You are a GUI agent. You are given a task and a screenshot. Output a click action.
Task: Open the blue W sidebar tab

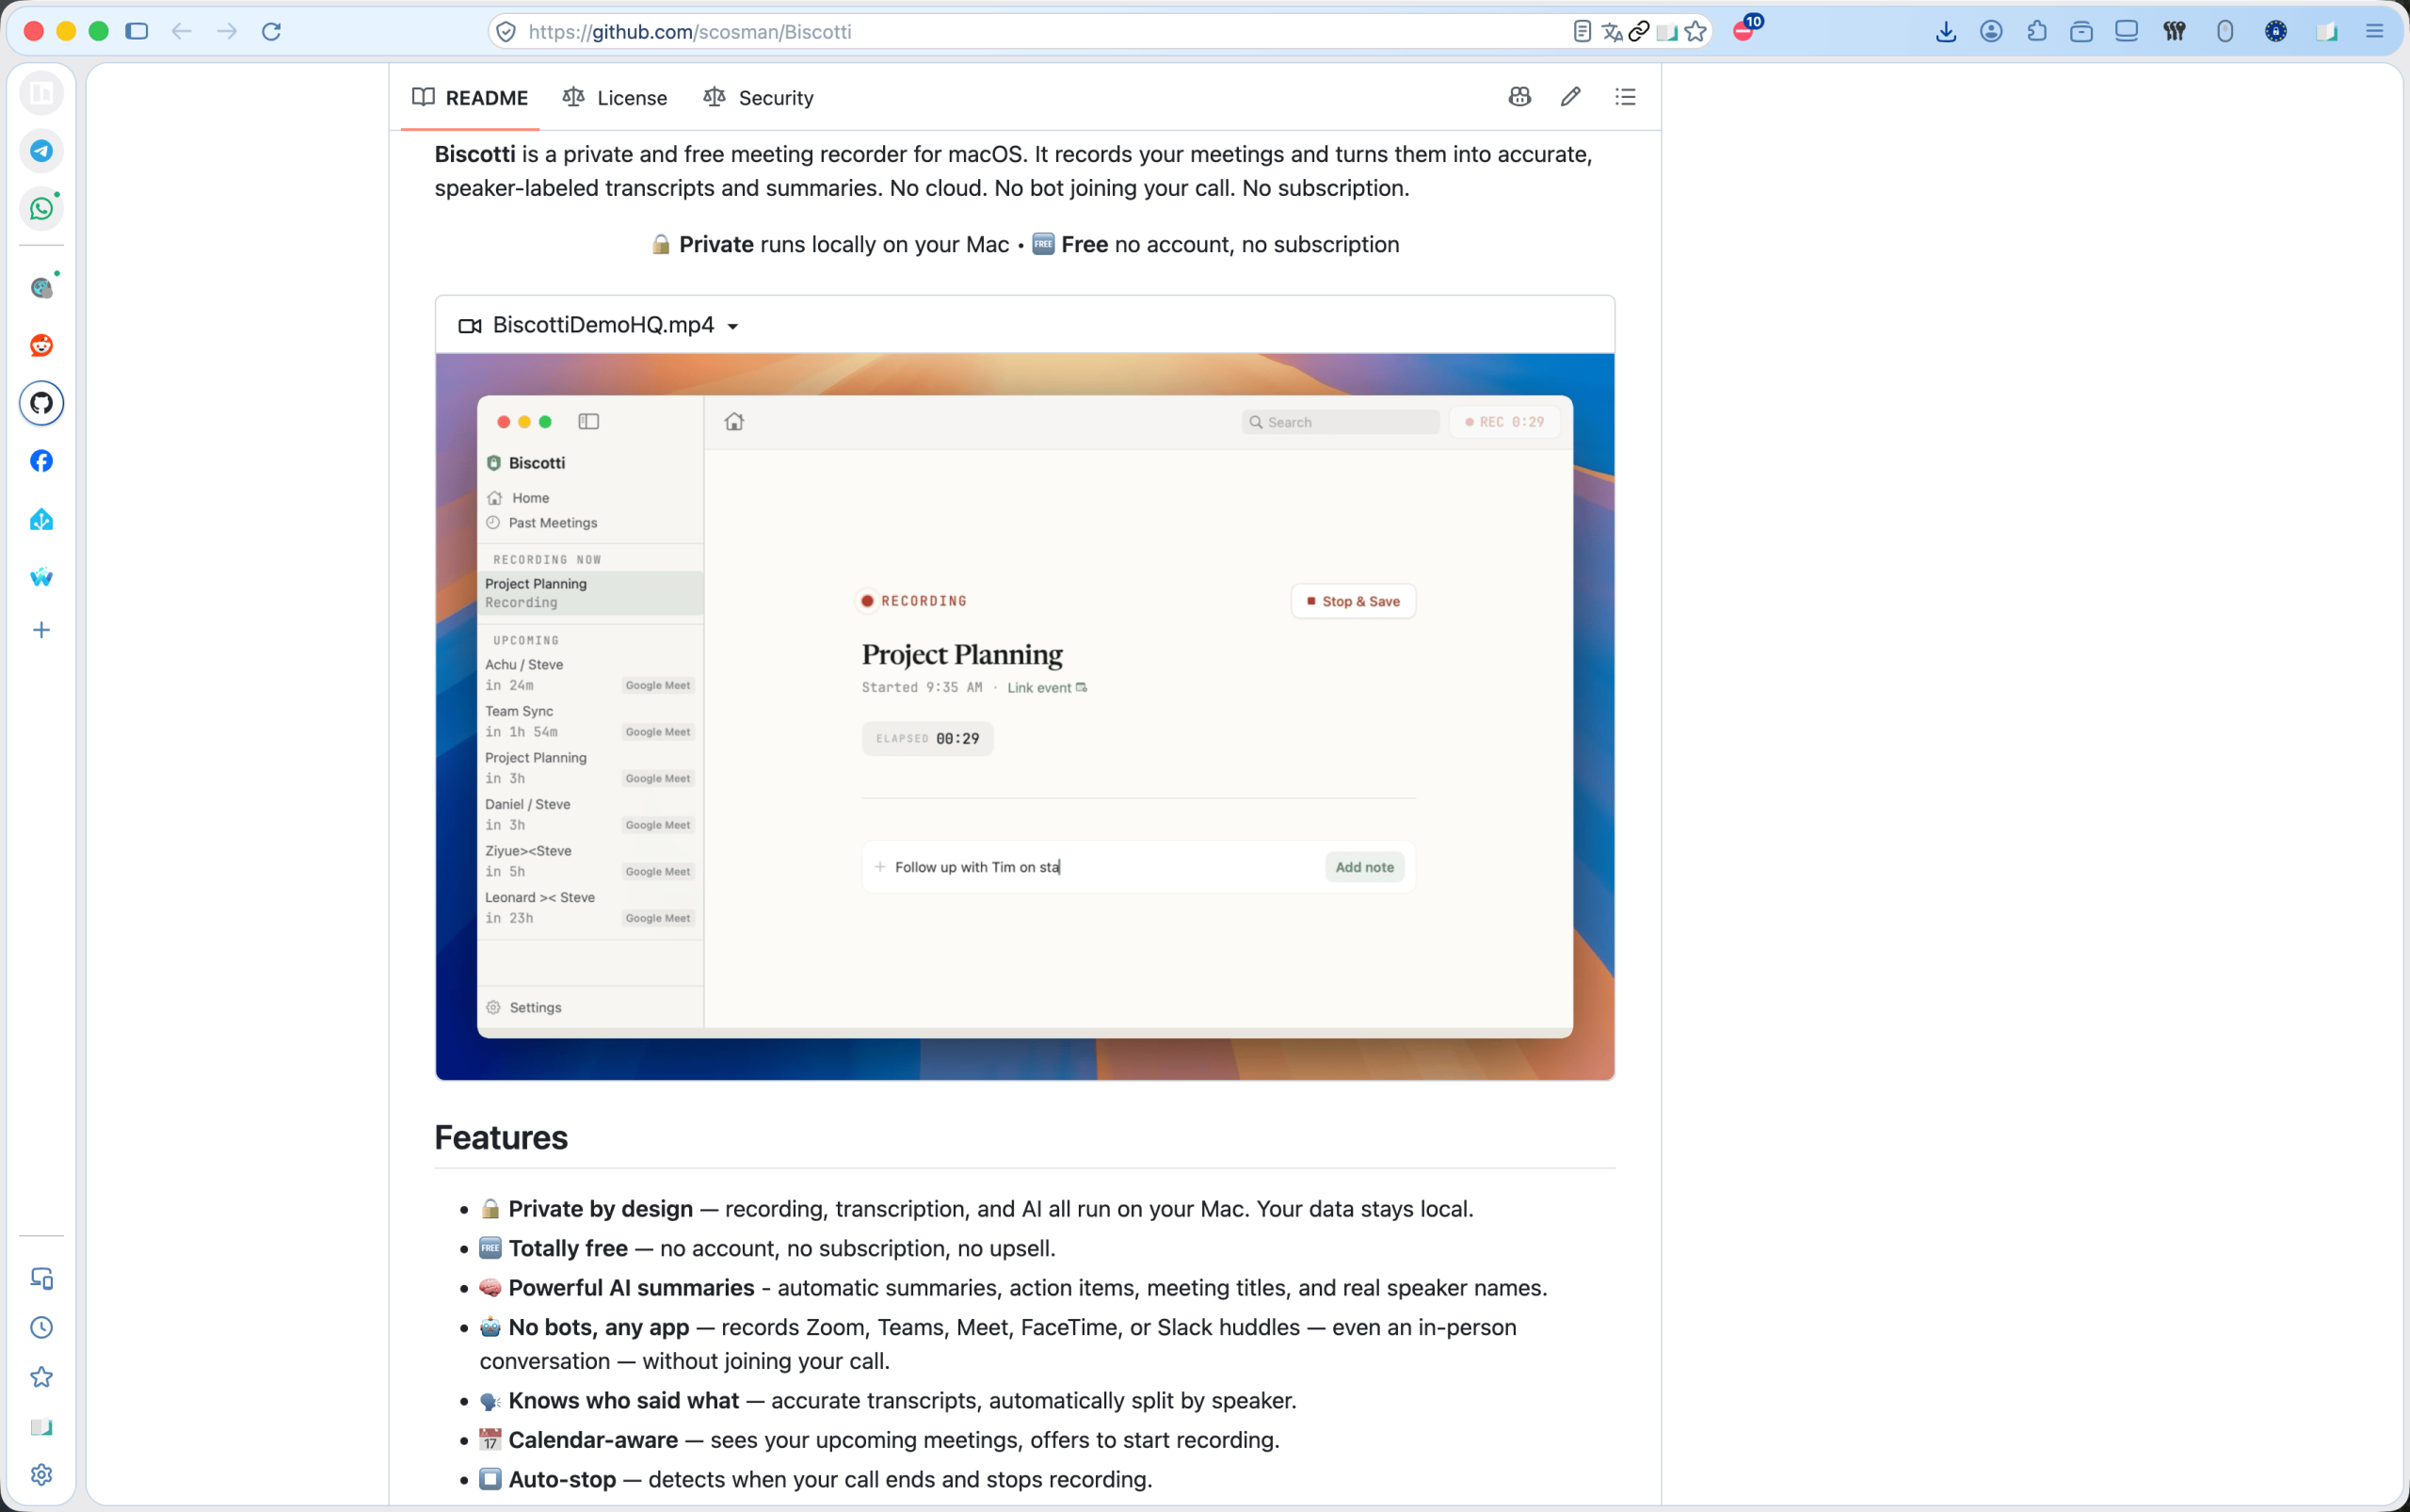tap(41, 577)
